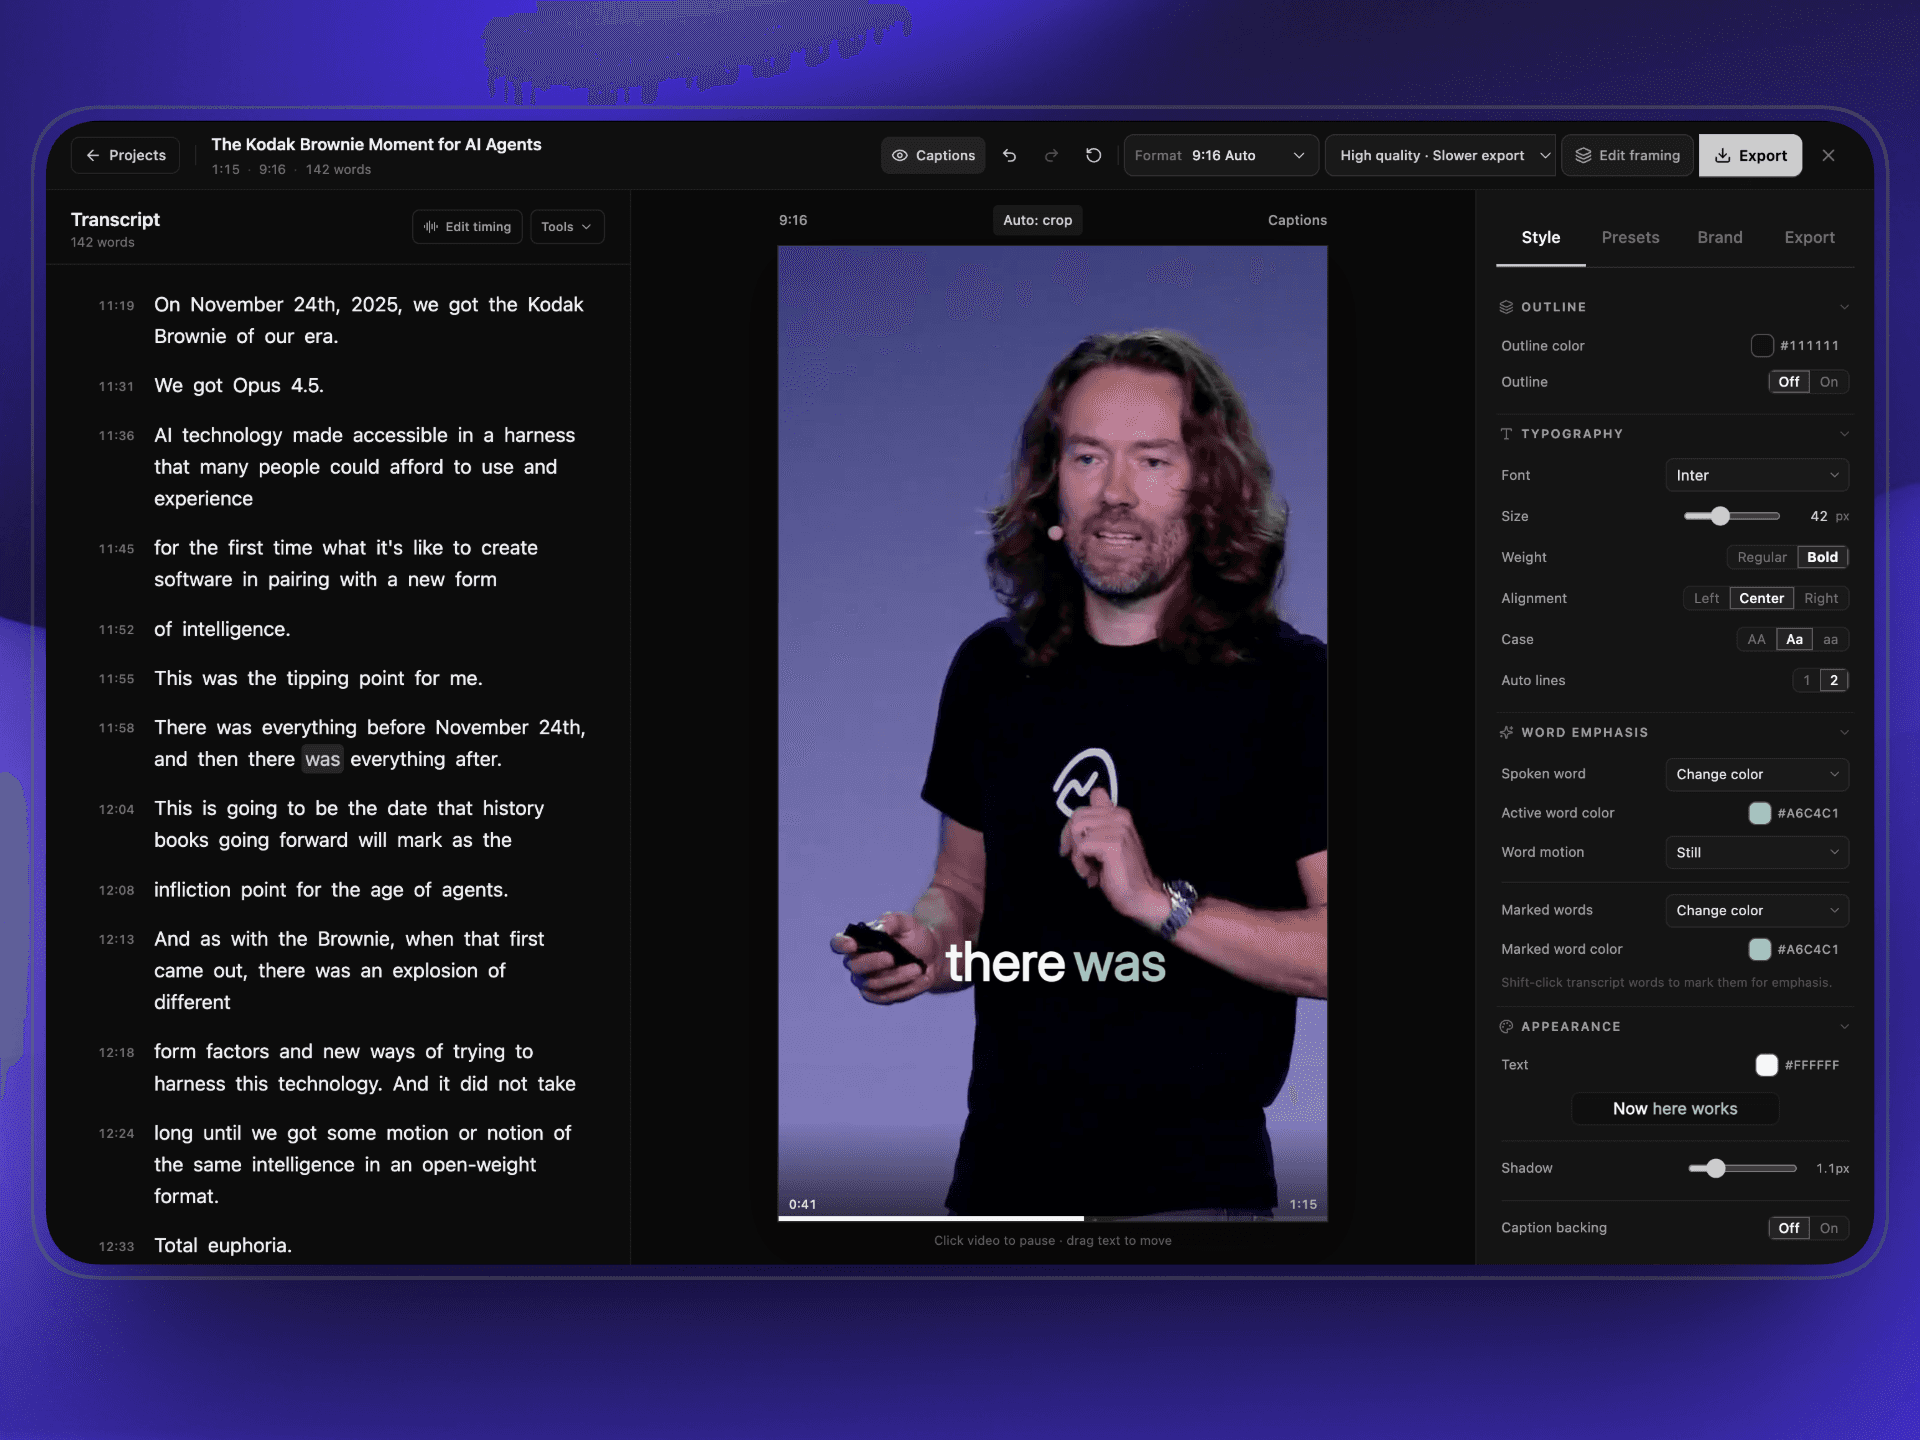Set Outline to Off
Screen dimensions: 1920x1440
1789,382
